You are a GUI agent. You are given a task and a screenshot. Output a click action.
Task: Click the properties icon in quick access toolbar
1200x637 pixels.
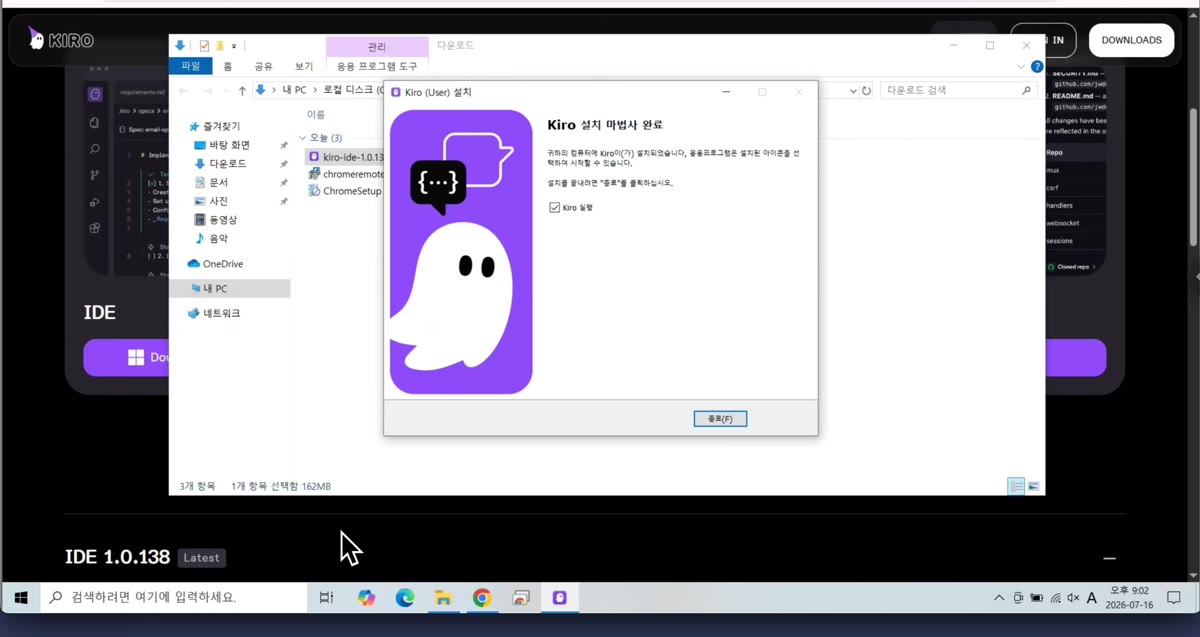tap(204, 46)
